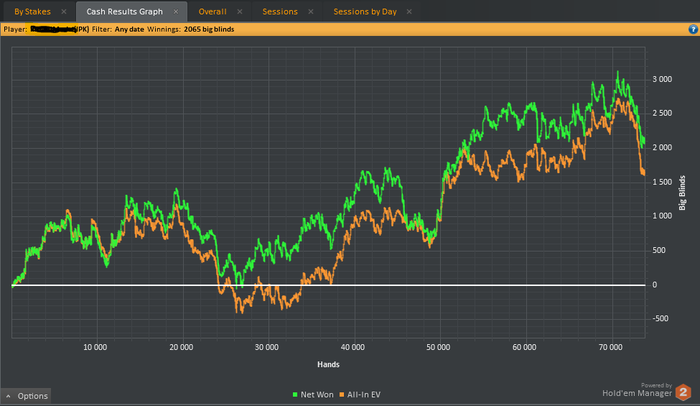This screenshot has height=406, width=700.
Task: Close the Sessions tab
Action: click(x=311, y=12)
